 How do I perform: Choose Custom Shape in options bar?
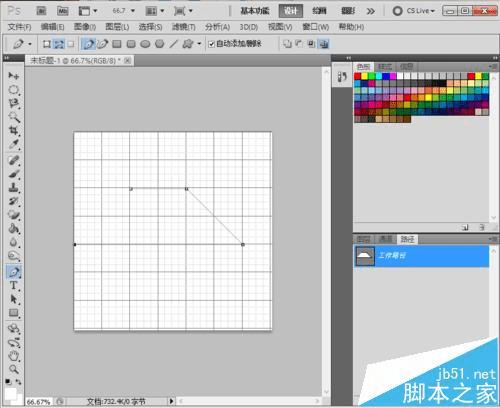point(188,44)
